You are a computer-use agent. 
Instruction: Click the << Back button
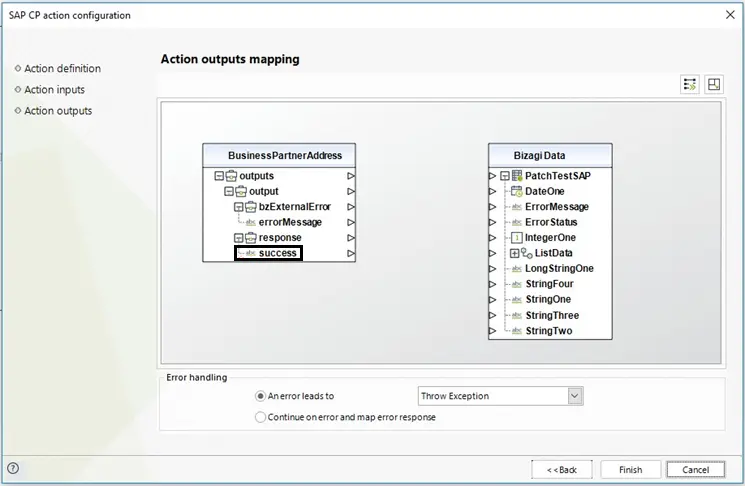coord(562,470)
